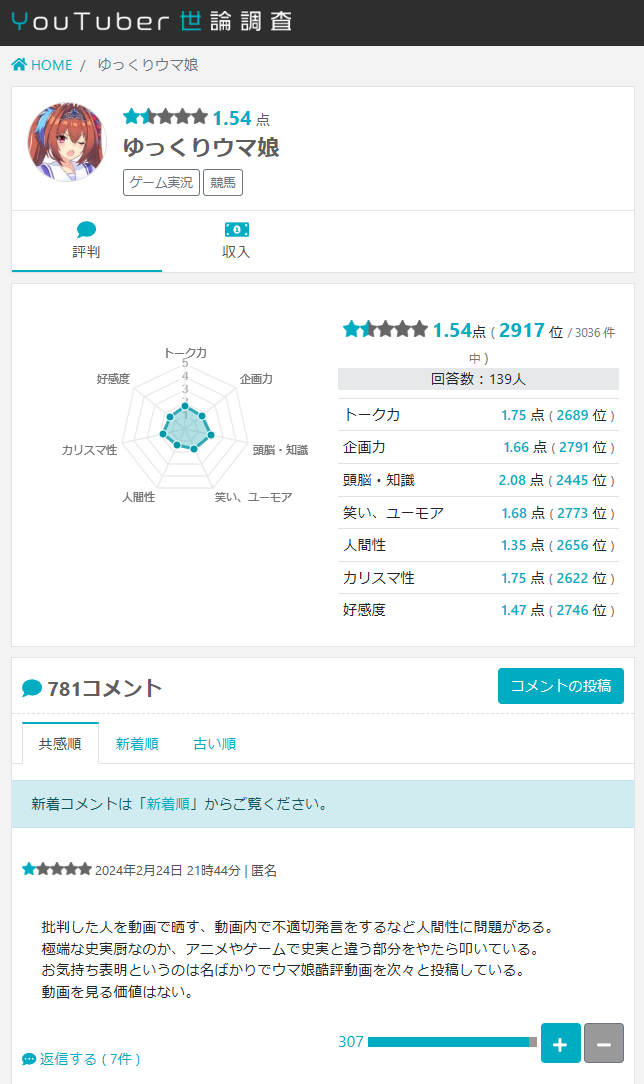Click the comment bubble beside 781コメント
The width and height of the screenshot is (644, 1084).
pos(32,688)
